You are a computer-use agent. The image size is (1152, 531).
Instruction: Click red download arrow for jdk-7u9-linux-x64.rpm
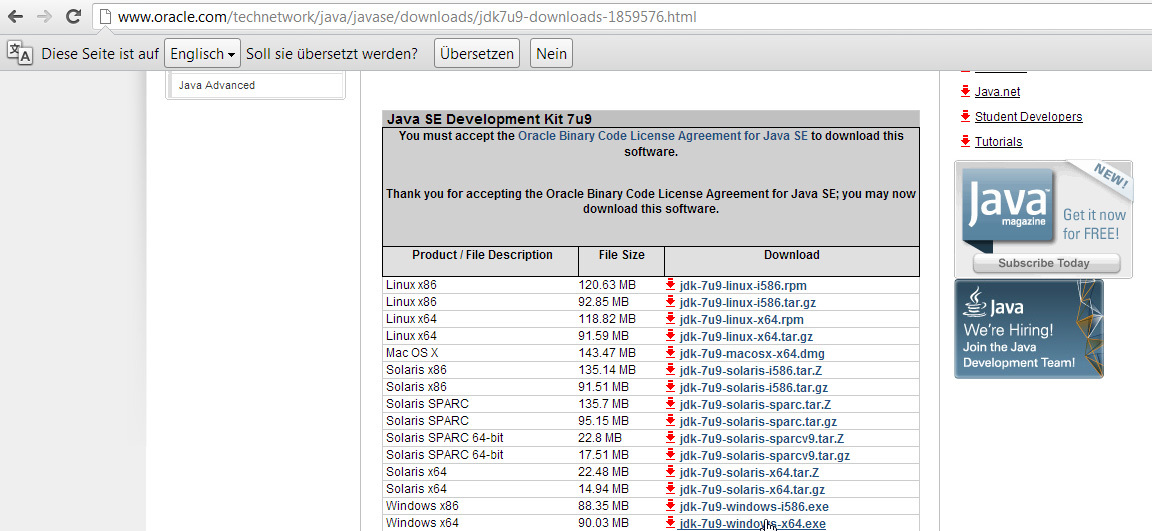tap(670, 319)
